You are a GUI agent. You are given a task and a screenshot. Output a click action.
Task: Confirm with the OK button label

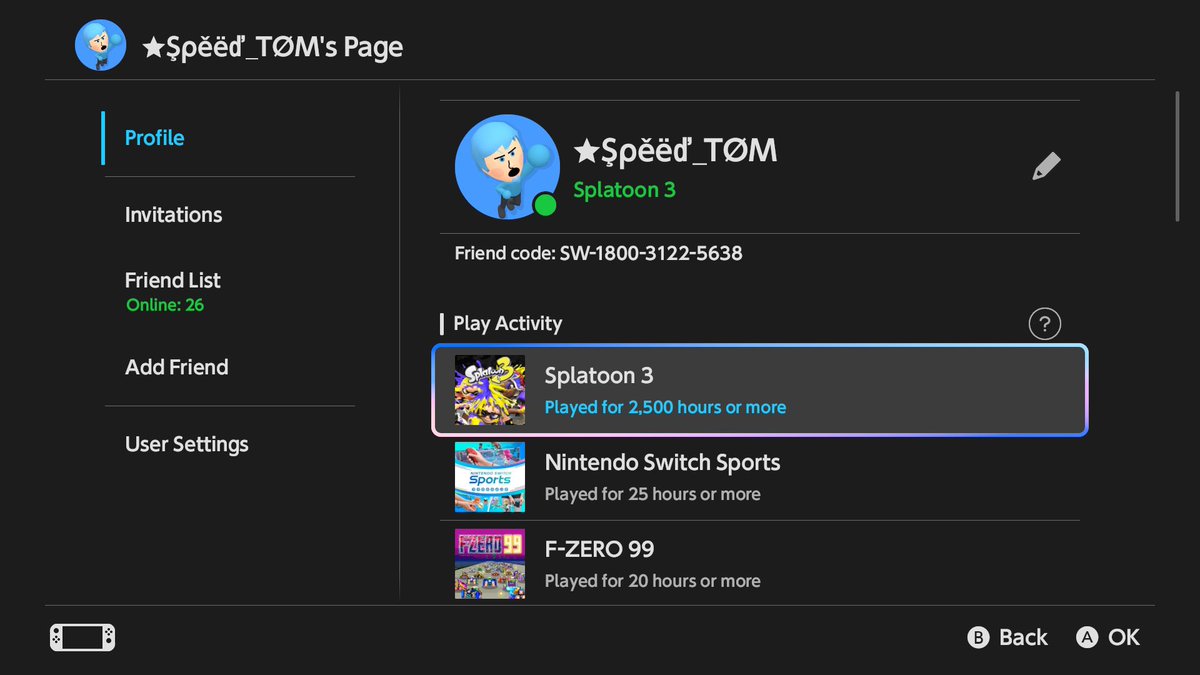click(x=1124, y=637)
